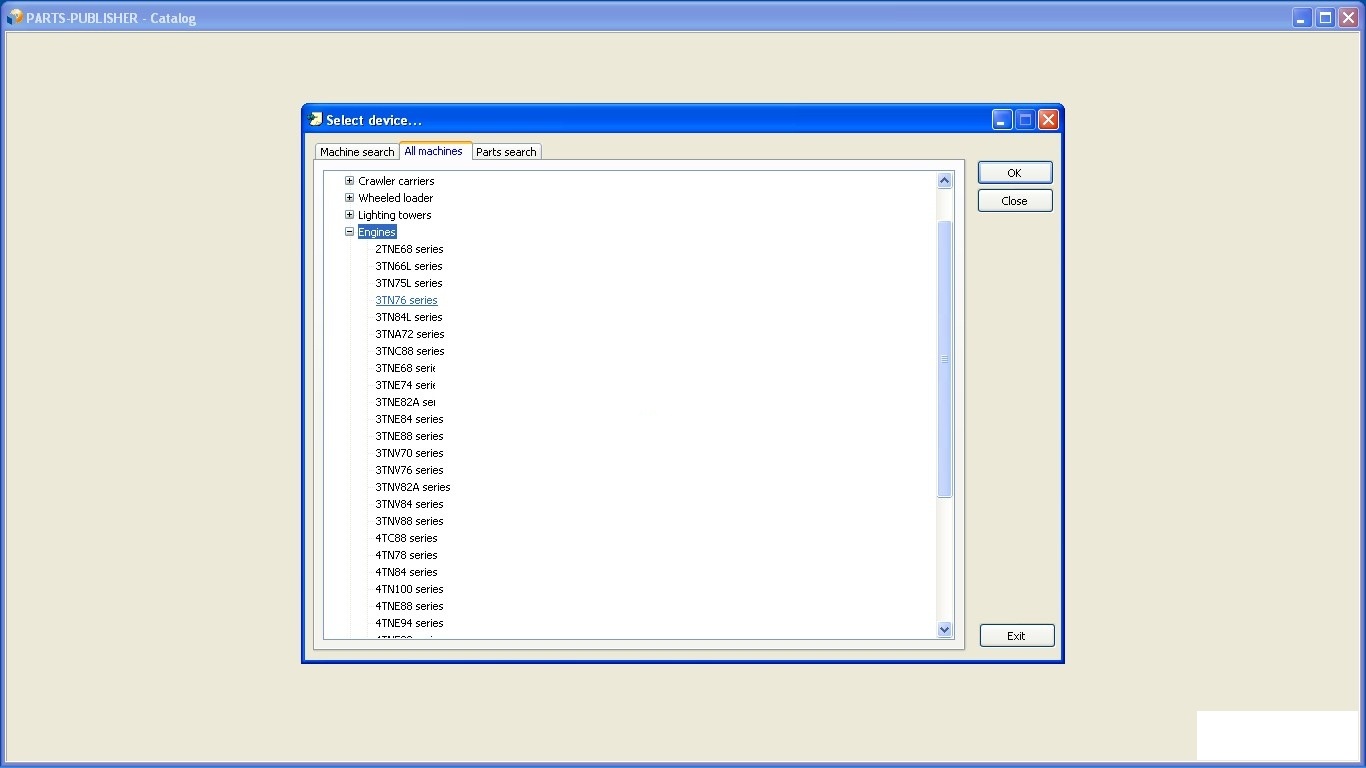Select the All machines tab
Image resolution: width=1366 pixels, height=768 pixels.
(434, 151)
